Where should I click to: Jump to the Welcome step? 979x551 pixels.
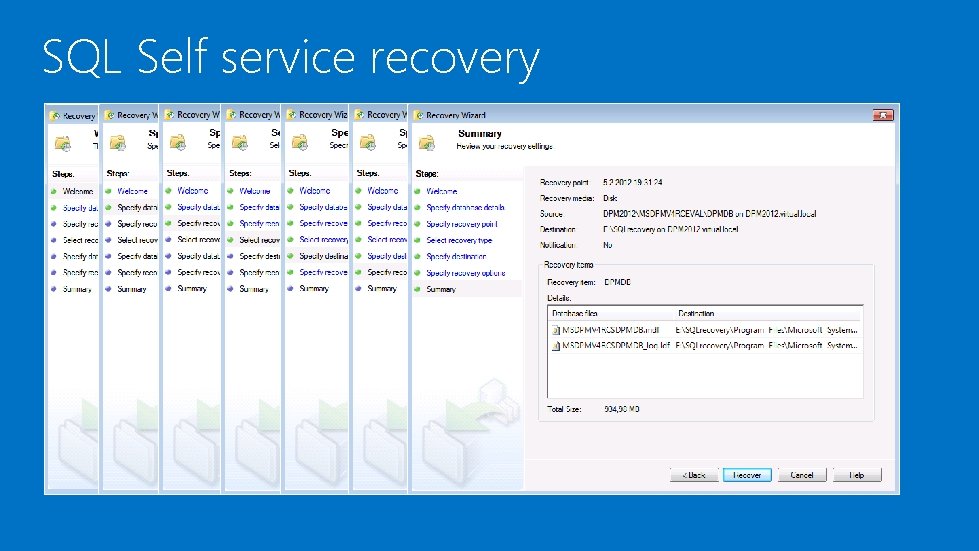tap(441, 191)
